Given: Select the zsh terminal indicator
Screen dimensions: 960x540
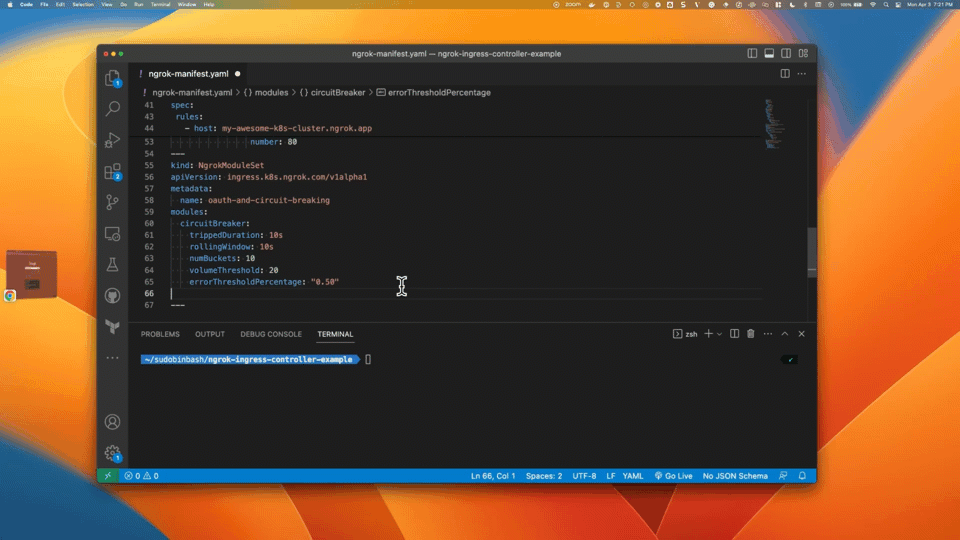Looking at the screenshot, I should coord(685,334).
